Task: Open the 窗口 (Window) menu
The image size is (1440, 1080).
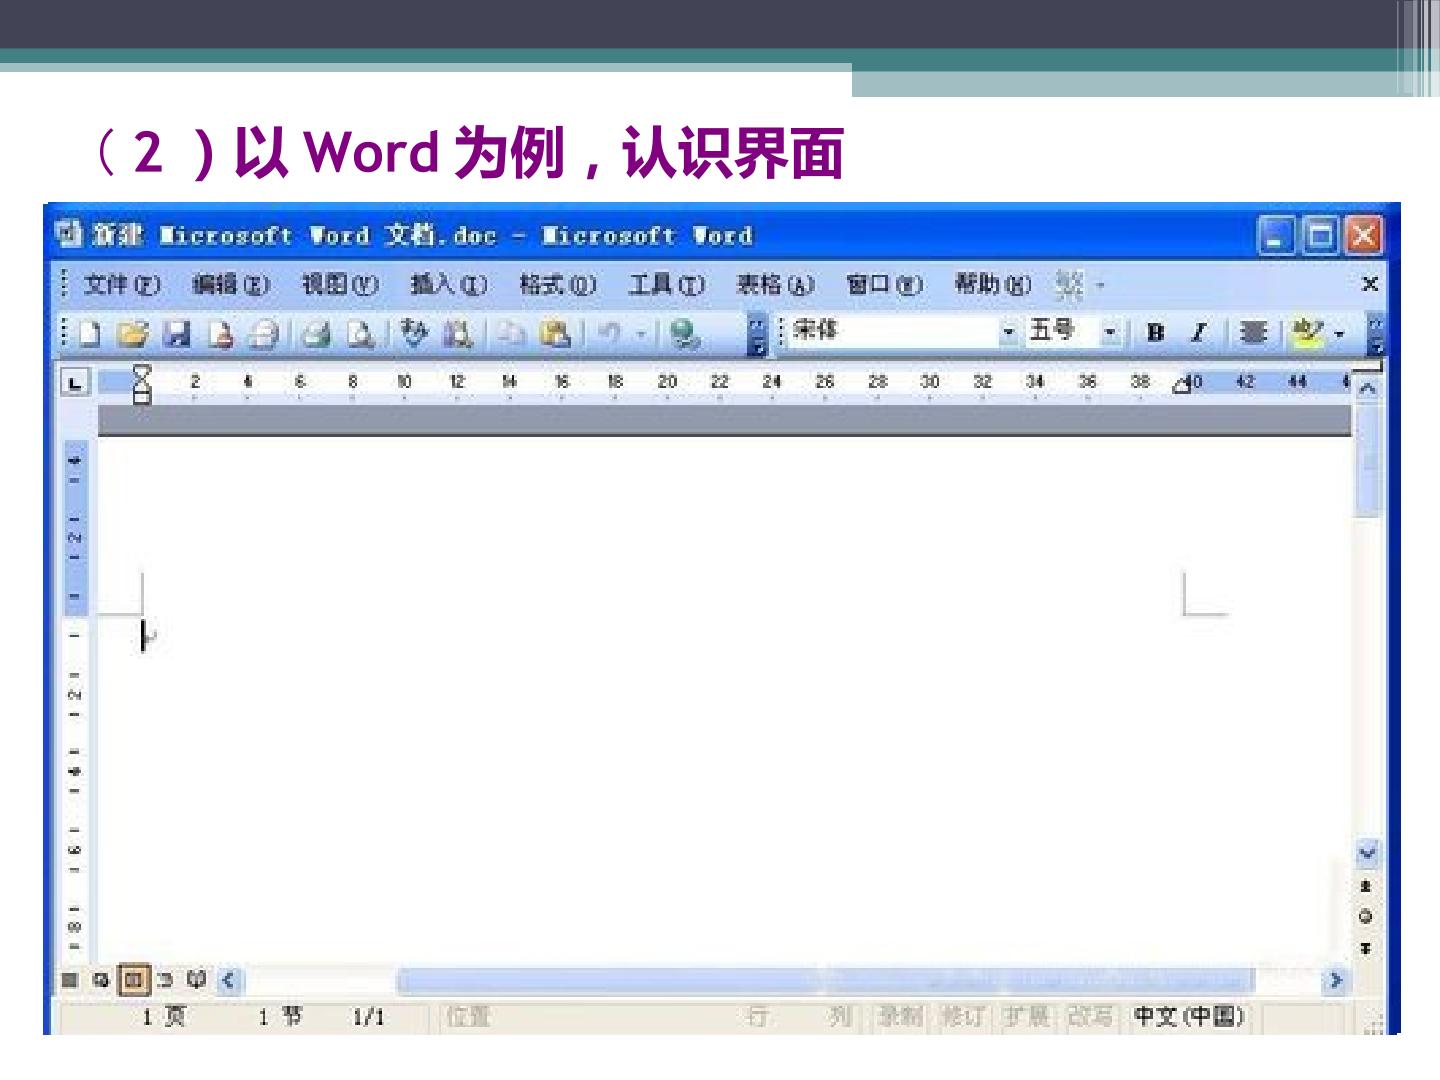Action: pyautogui.click(x=885, y=285)
